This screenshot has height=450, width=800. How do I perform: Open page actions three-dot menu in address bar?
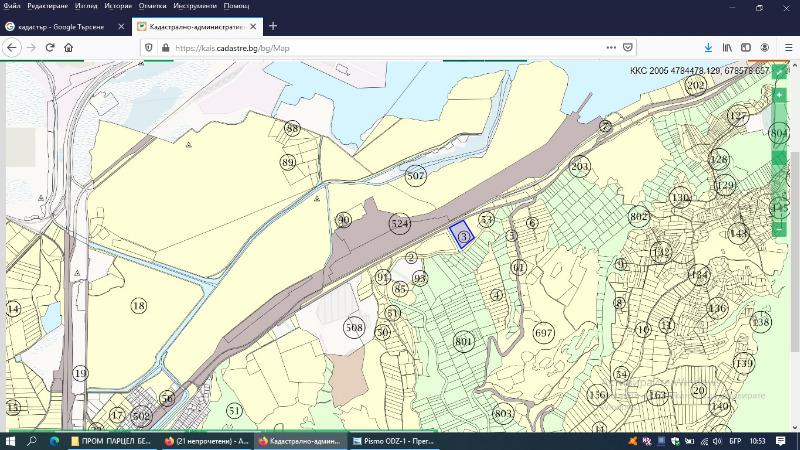[x=611, y=47]
